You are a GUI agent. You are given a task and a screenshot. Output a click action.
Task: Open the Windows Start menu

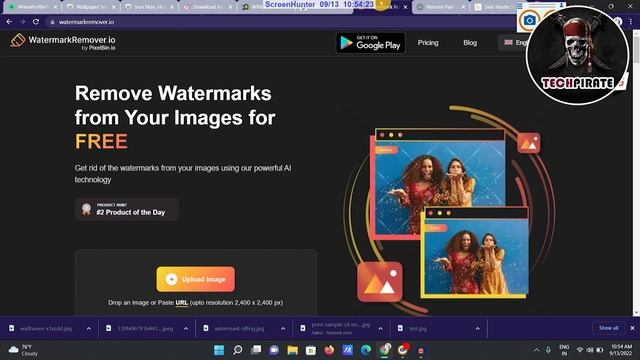click(x=219, y=350)
